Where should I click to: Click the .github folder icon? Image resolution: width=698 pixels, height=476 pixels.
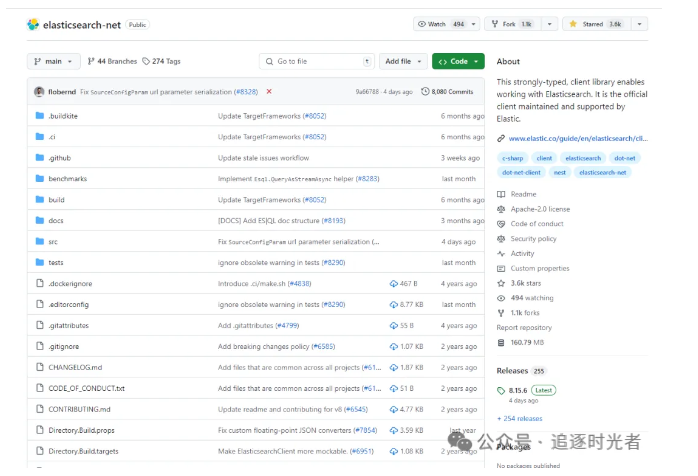[x=40, y=158]
